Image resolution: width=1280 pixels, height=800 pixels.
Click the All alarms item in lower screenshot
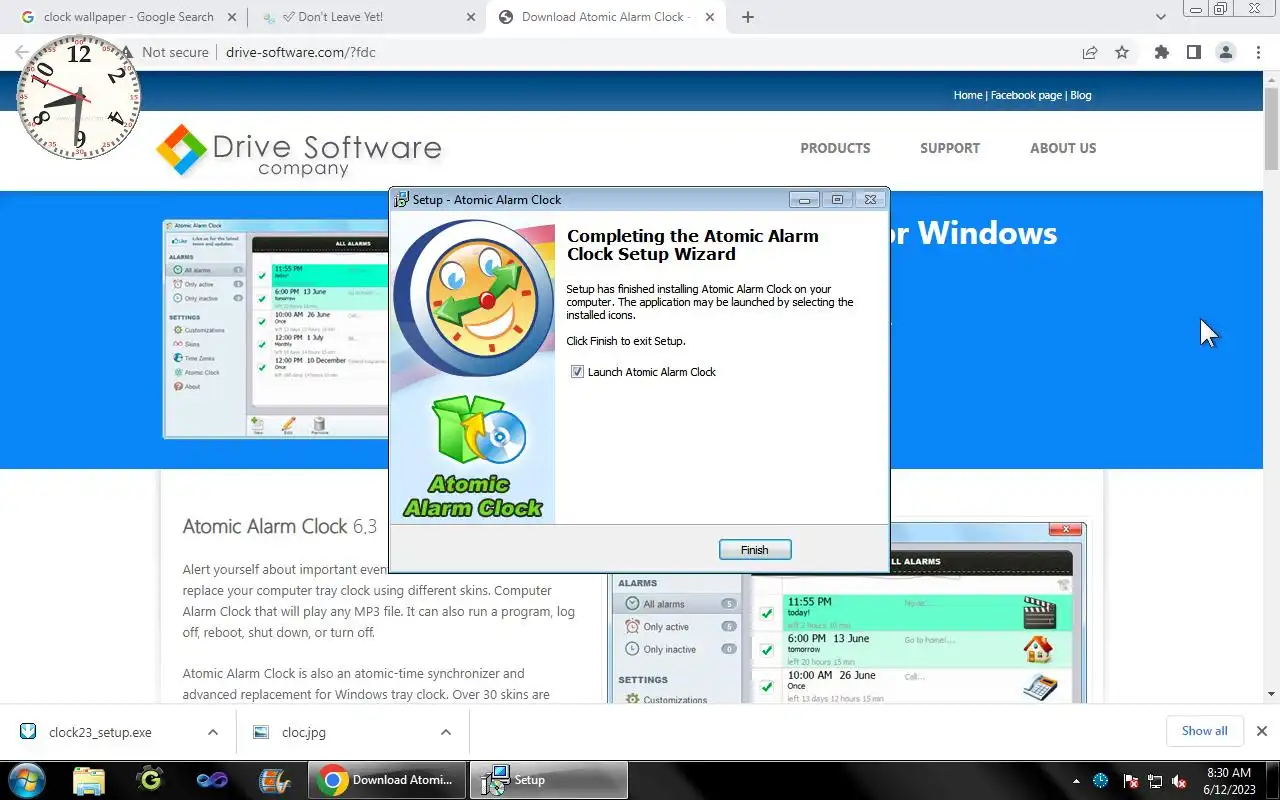(676, 604)
